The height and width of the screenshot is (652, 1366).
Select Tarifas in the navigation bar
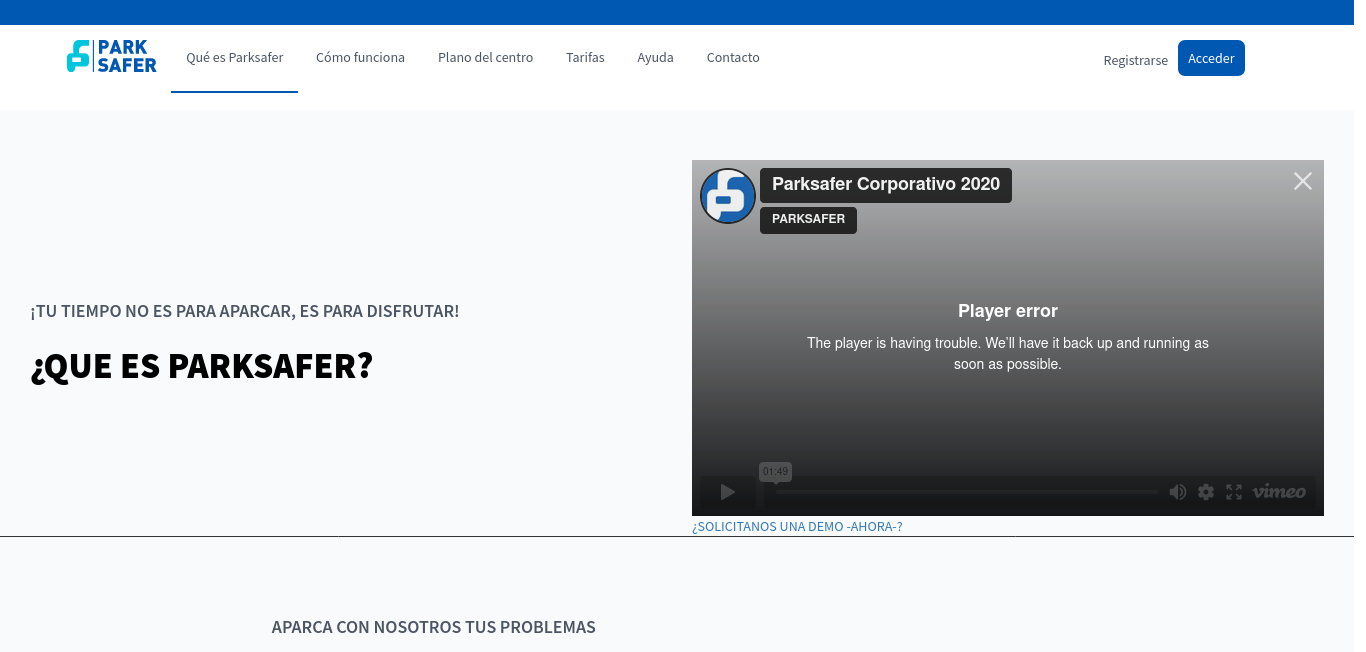coord(585,58)
